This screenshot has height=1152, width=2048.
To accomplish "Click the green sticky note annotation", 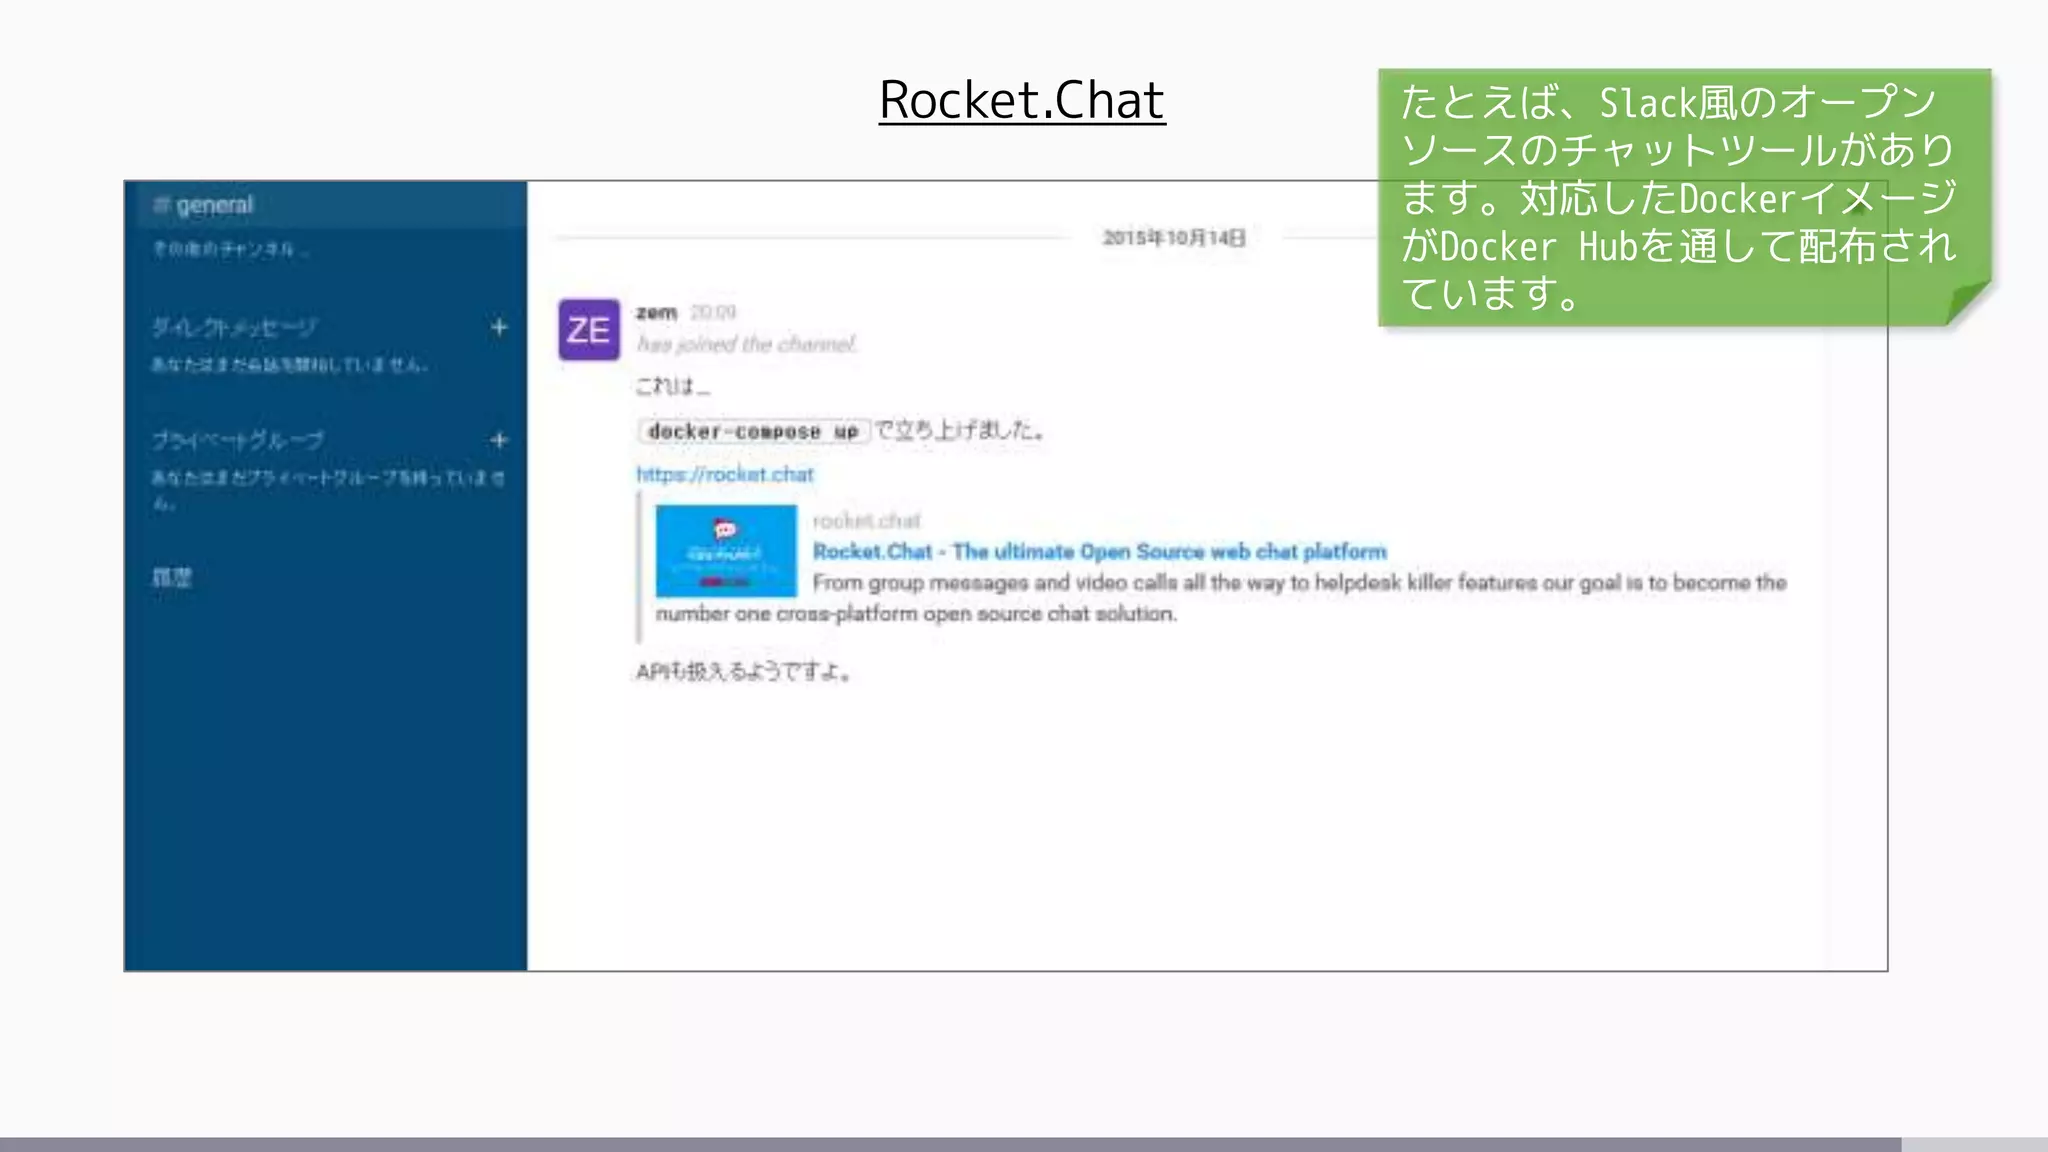I will pos(1684,197).
